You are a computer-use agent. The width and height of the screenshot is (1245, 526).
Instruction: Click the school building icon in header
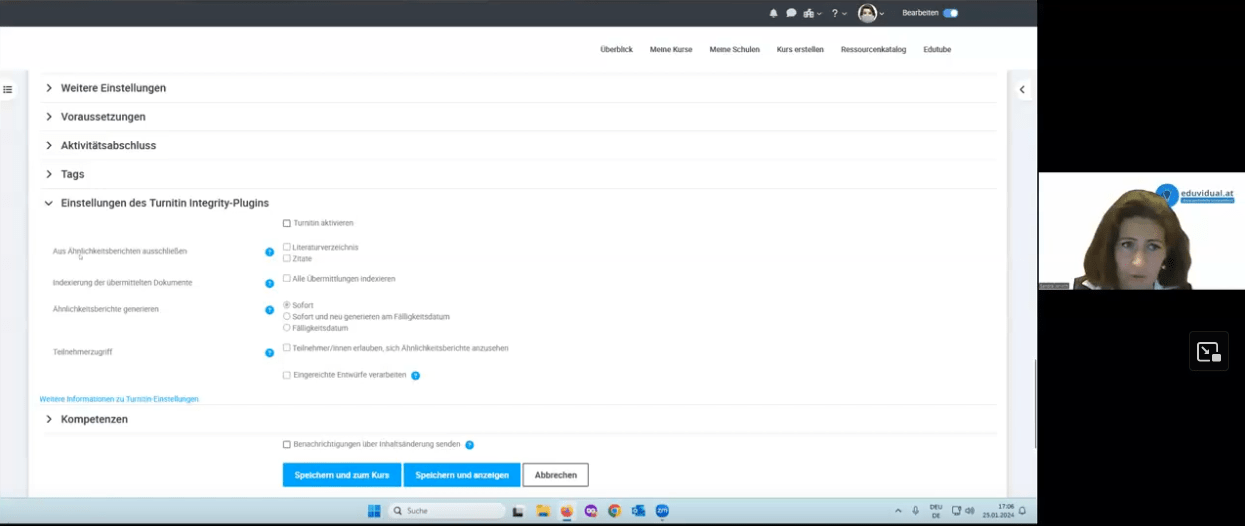[810, 13]
